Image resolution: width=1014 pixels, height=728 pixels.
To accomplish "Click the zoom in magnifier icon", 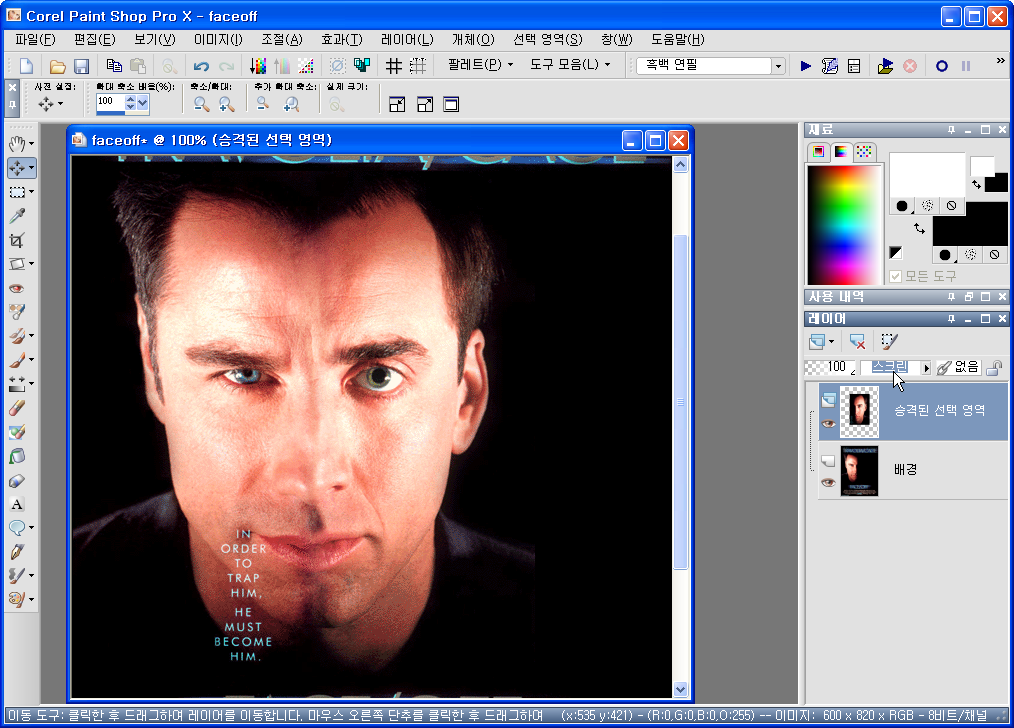I will point(226,104).
